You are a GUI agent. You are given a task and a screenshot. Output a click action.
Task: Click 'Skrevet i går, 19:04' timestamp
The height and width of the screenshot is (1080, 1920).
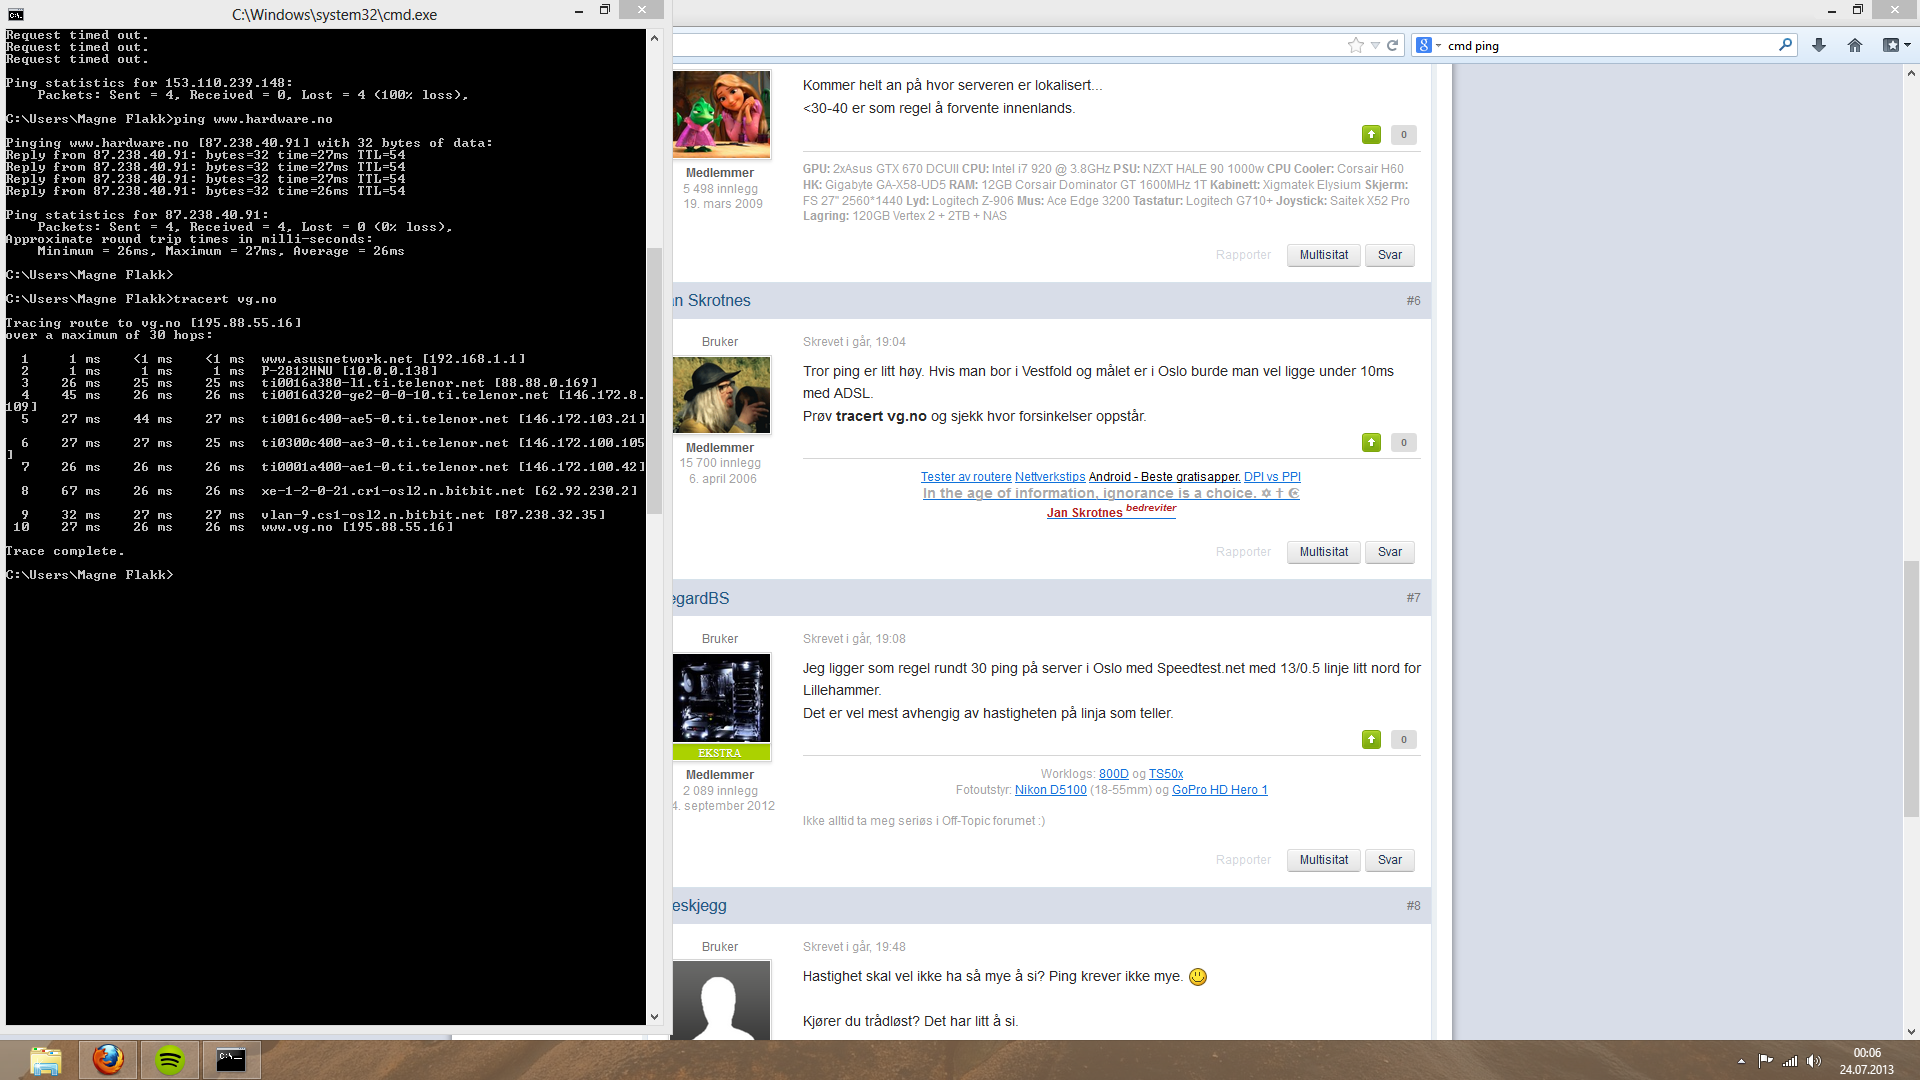[x=854, y=342]
